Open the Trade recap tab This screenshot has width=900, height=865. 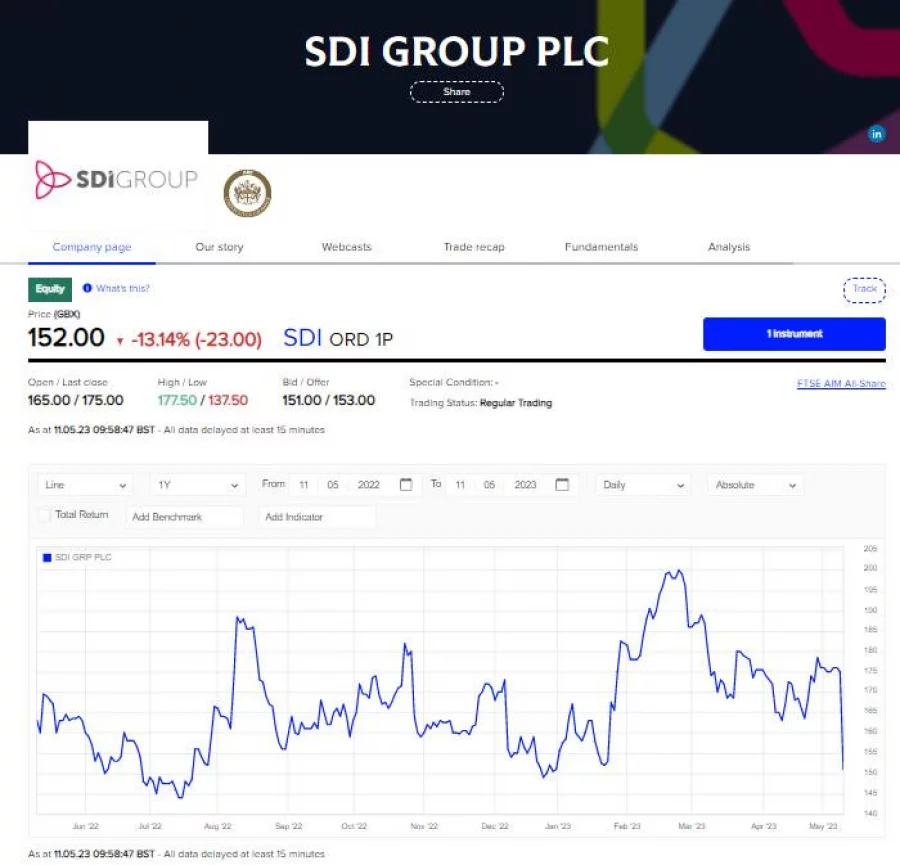474,247
